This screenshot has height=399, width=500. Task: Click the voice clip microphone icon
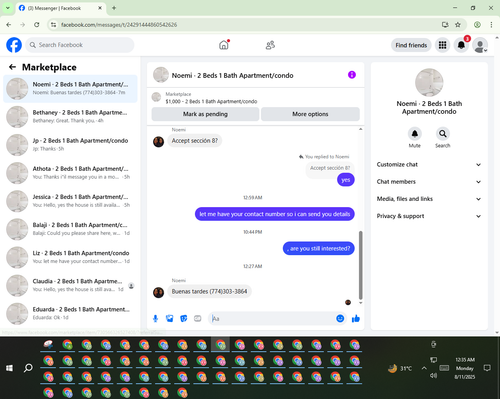[x=155, y=319]
